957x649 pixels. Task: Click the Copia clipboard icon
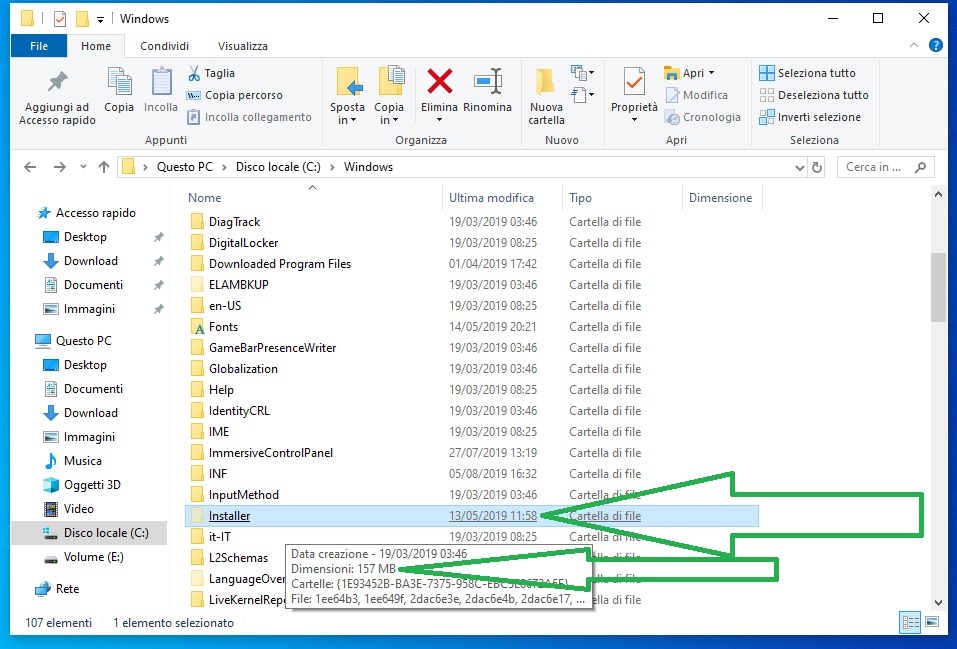click(x=119, y=90)
